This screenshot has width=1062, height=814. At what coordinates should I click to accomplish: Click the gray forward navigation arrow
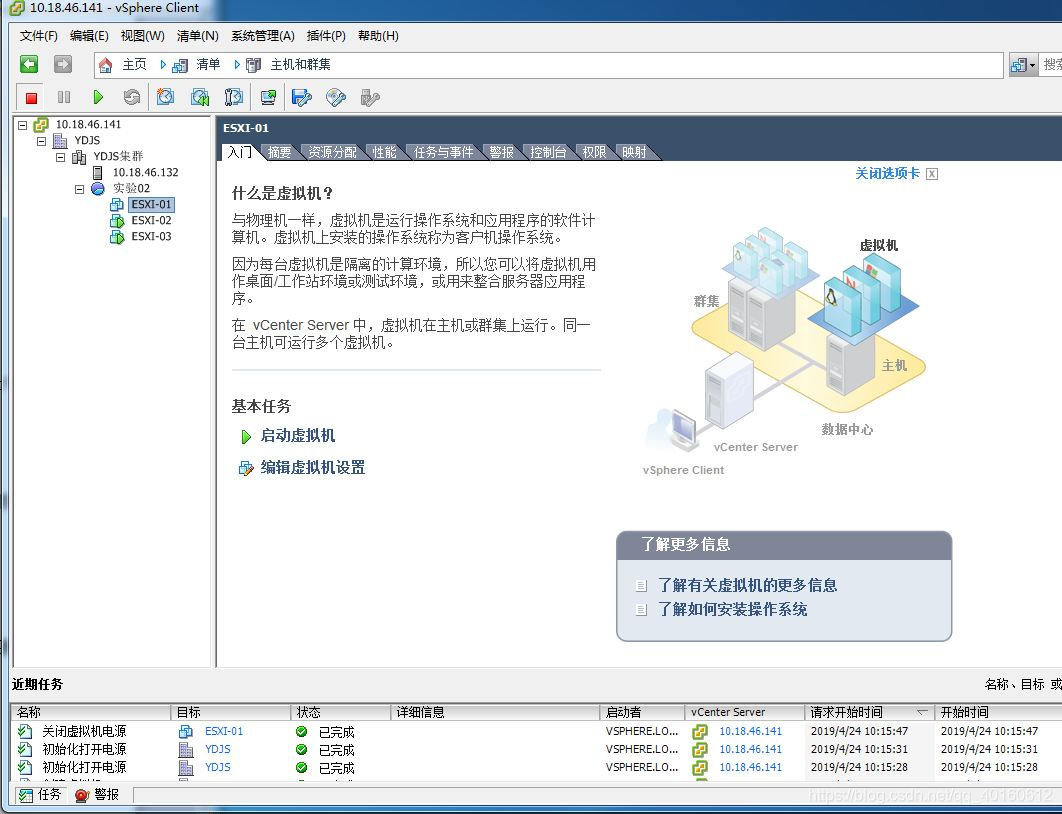[63, 64]
